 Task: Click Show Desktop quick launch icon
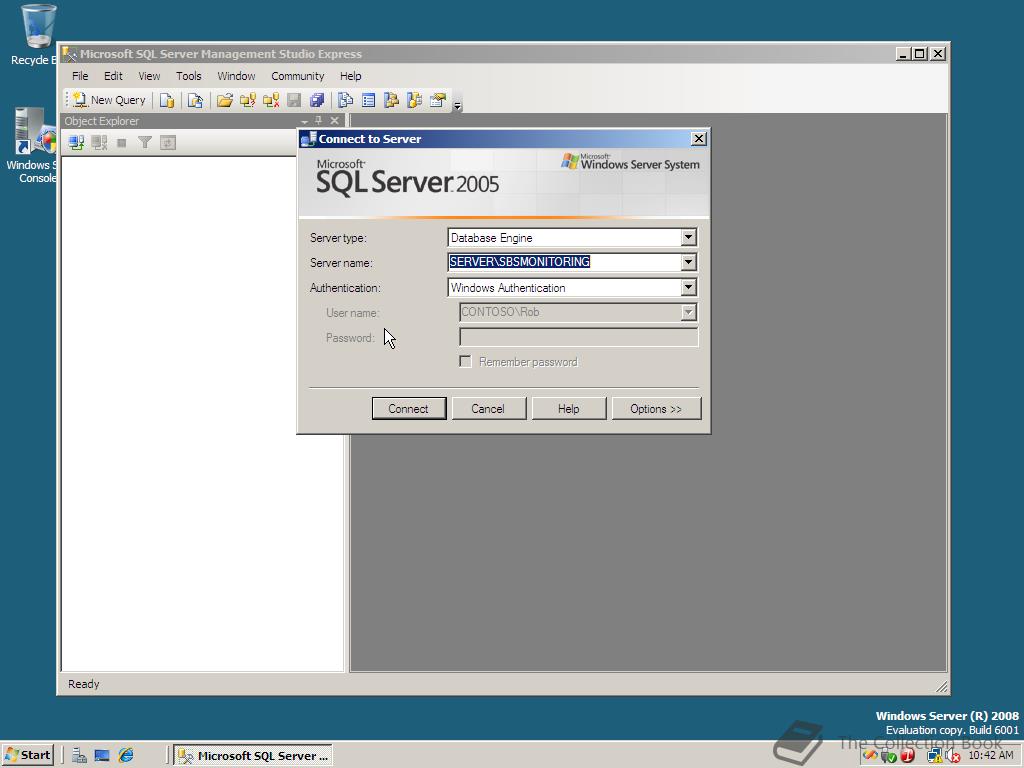pyautogui.click(x=102, y=756)
